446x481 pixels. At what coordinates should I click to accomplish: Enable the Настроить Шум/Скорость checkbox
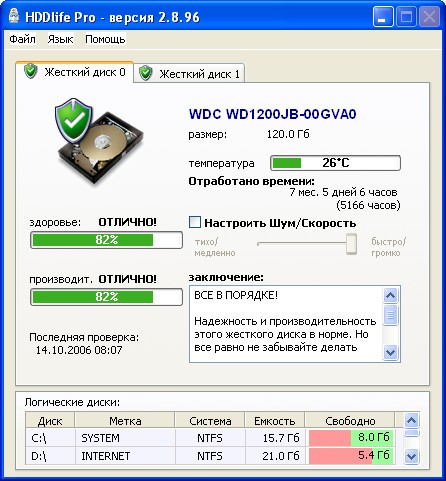coord(195,222)
